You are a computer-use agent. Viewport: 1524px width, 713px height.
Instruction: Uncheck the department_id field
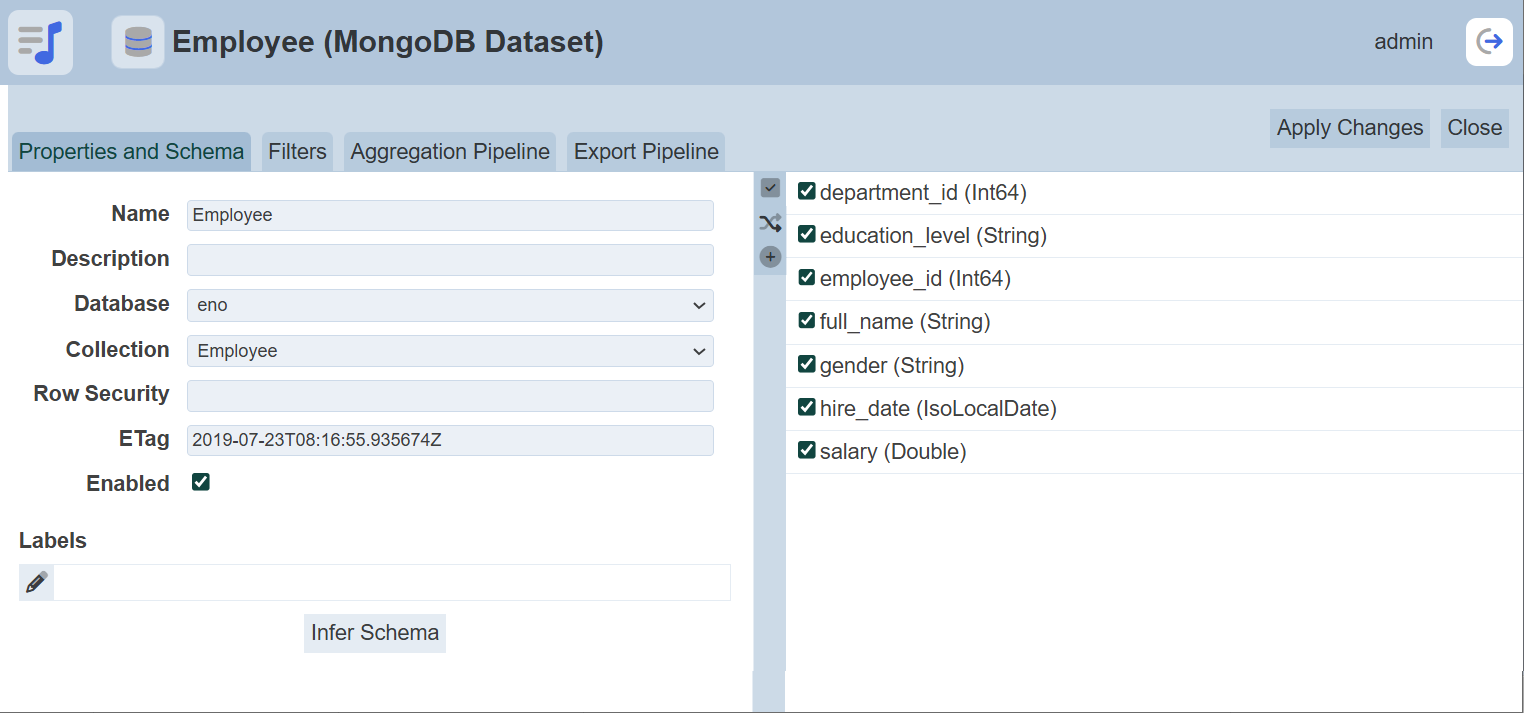[807, 192]
